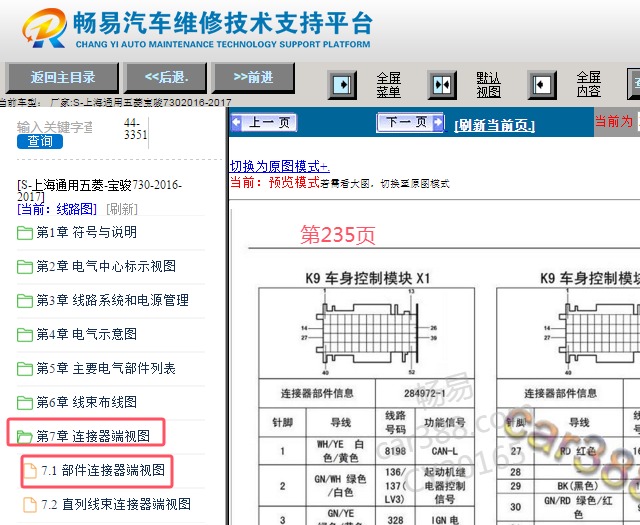Collapse the Chapter 7 open folder icon
Image resolution: width=640 pixels, height=525 pixels.
pyautogui.click(x=25, y=436)
